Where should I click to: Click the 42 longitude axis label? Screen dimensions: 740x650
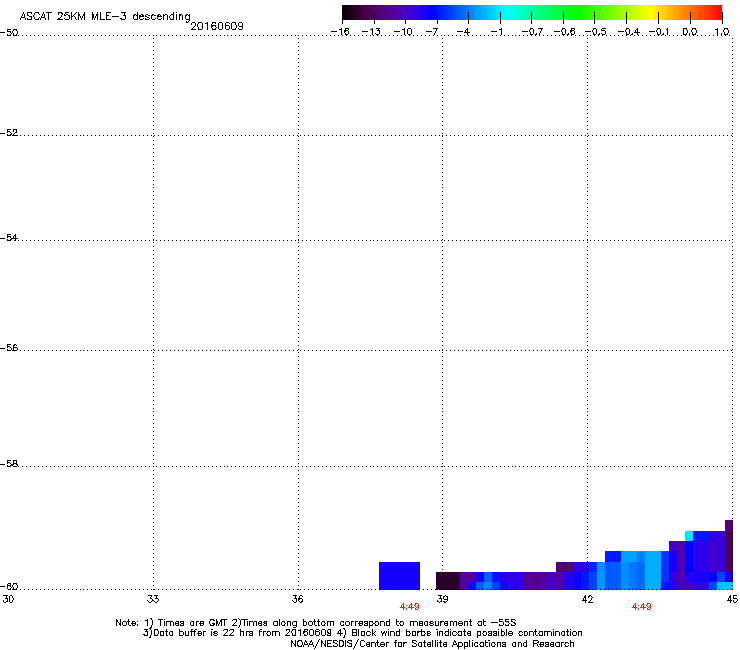(x=587, y=599)
